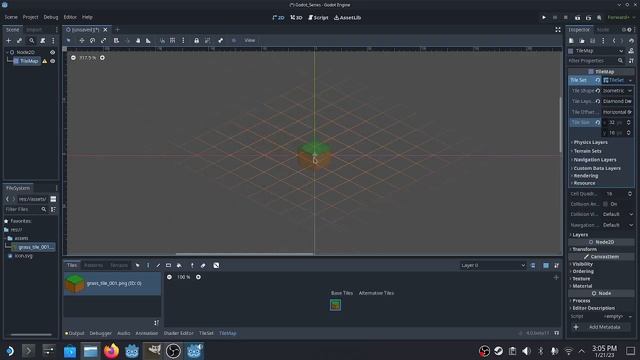Select the TileMap eraser tool
Screen dimensions: 640x360
203,265
